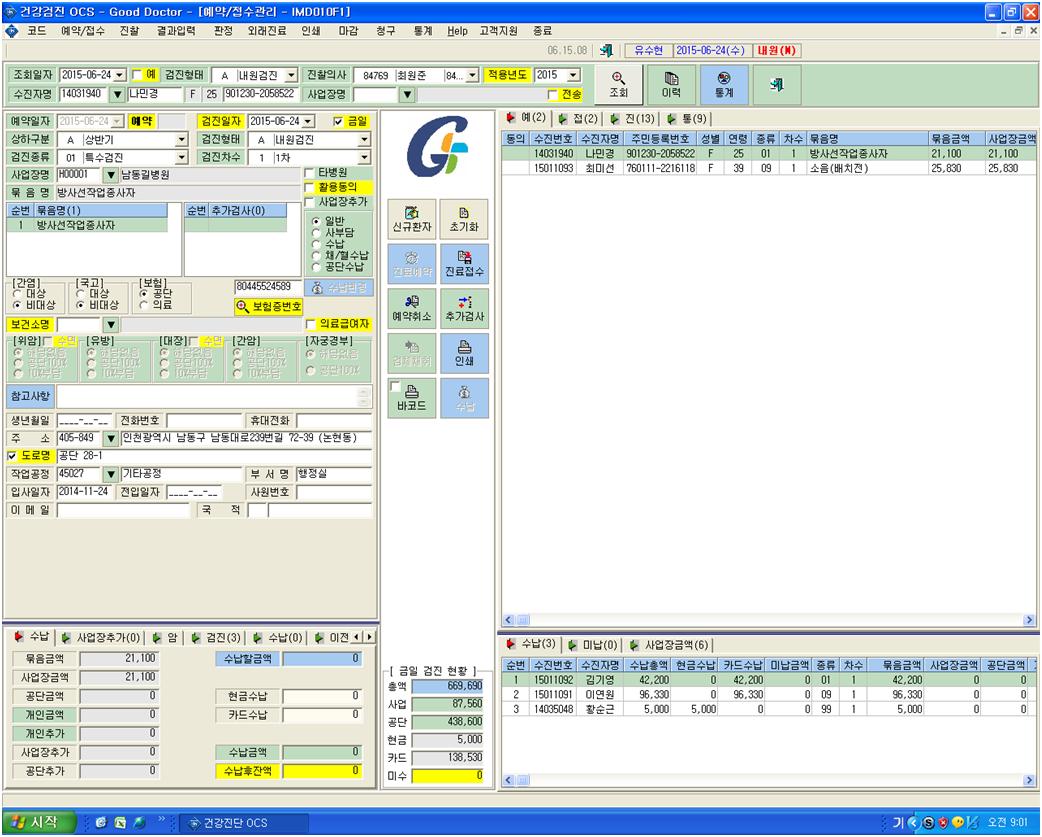Click the 보험증번호 lookup button
Viewport: 1042px width, 837px height.
(x=268, y=307)
